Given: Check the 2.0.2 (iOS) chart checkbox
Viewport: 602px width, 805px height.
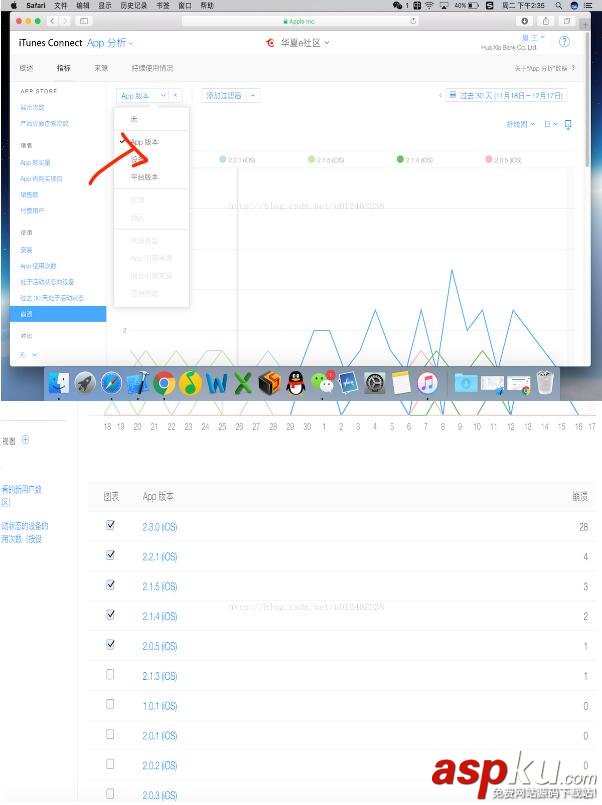Looking at the screenshot, I should pos(110,763).
